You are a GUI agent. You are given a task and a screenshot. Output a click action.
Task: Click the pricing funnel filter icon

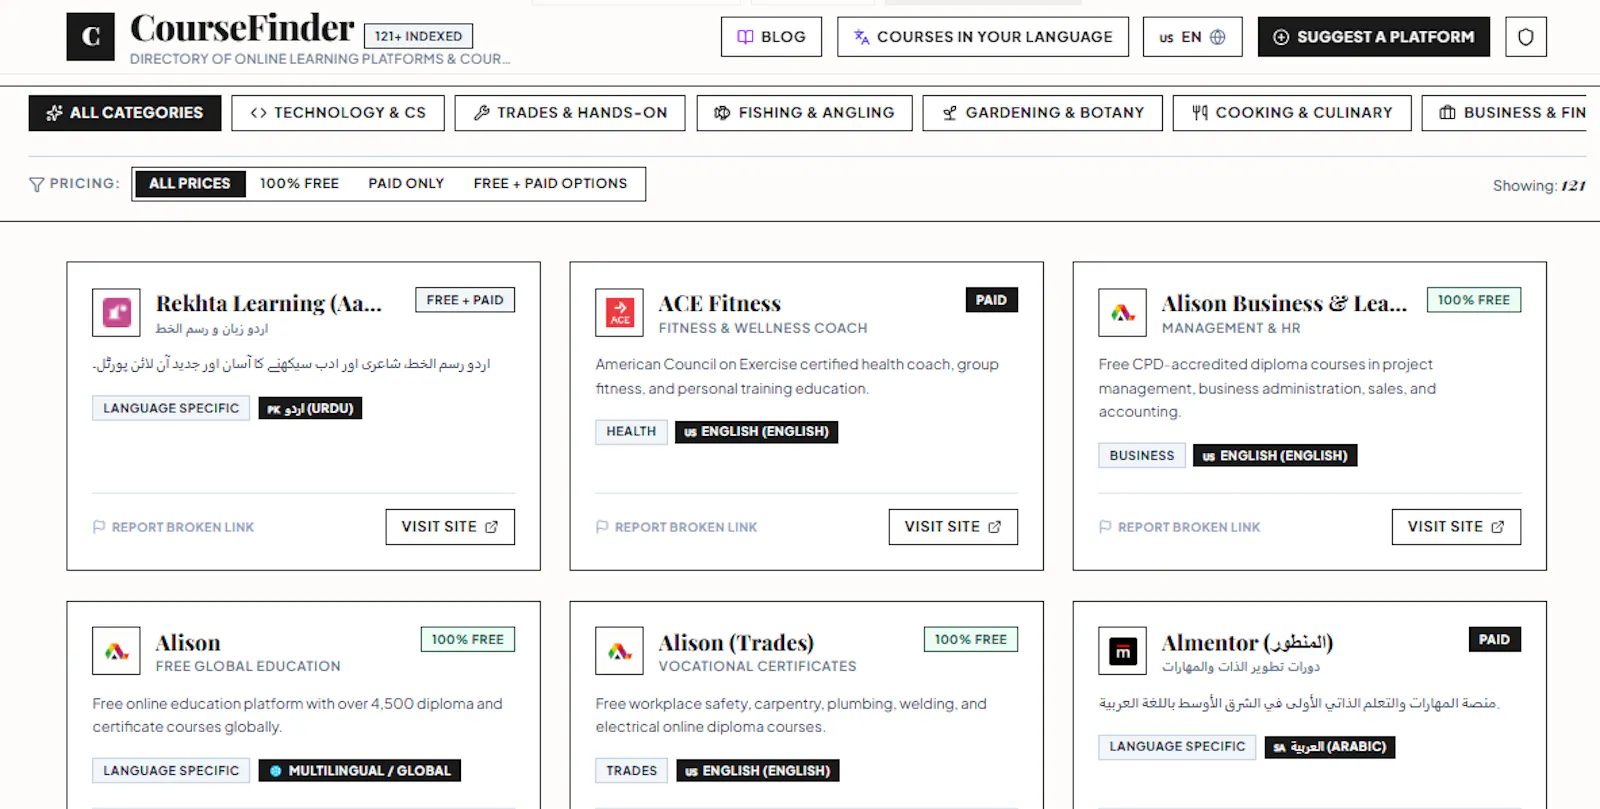[37, 184]
